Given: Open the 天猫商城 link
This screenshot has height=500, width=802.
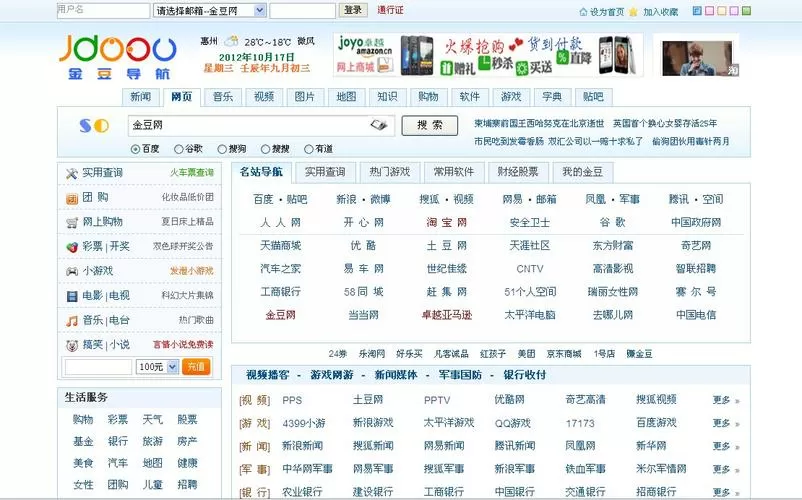Looking at the screenshot, I should click(x=280, y=245).
